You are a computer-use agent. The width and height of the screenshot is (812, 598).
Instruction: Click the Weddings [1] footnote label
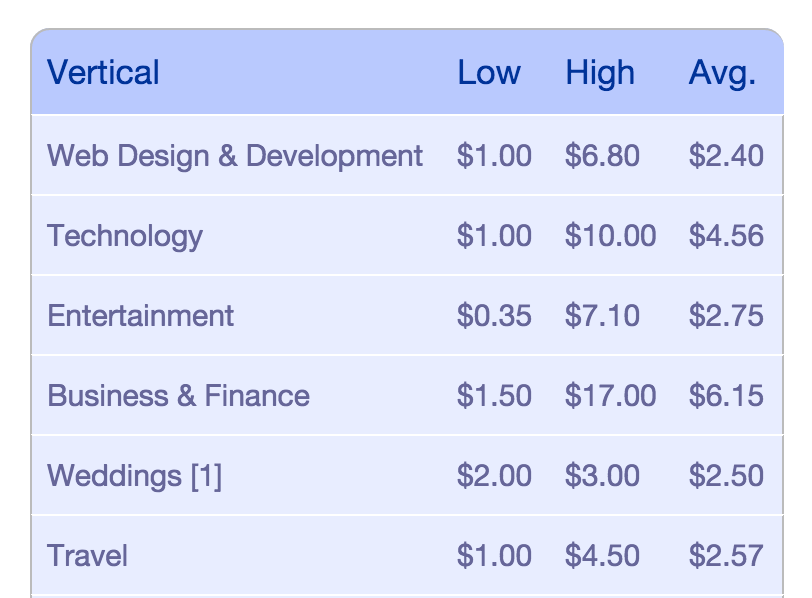tap(135, 476)
